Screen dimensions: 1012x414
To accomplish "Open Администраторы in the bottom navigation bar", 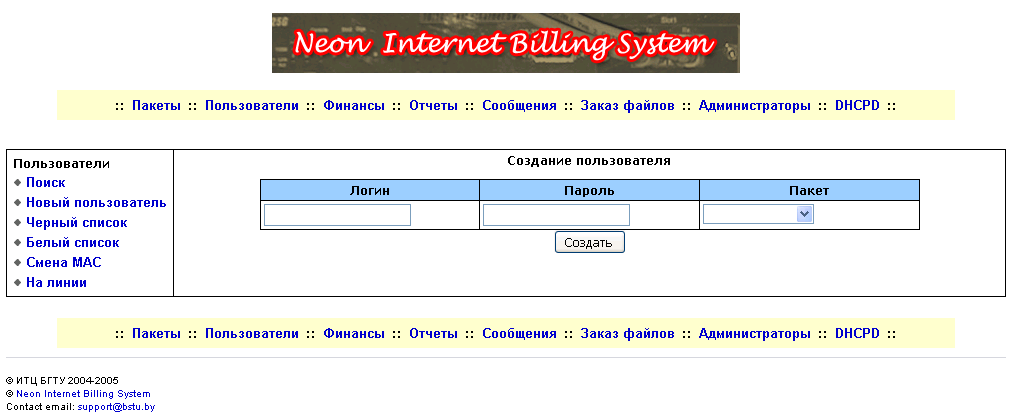I will point(754,334).
